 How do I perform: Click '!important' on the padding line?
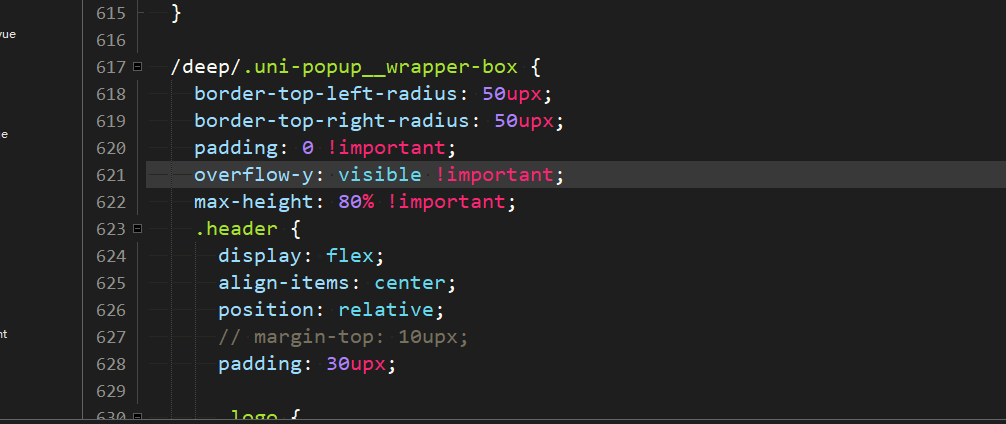click(386, 148)
